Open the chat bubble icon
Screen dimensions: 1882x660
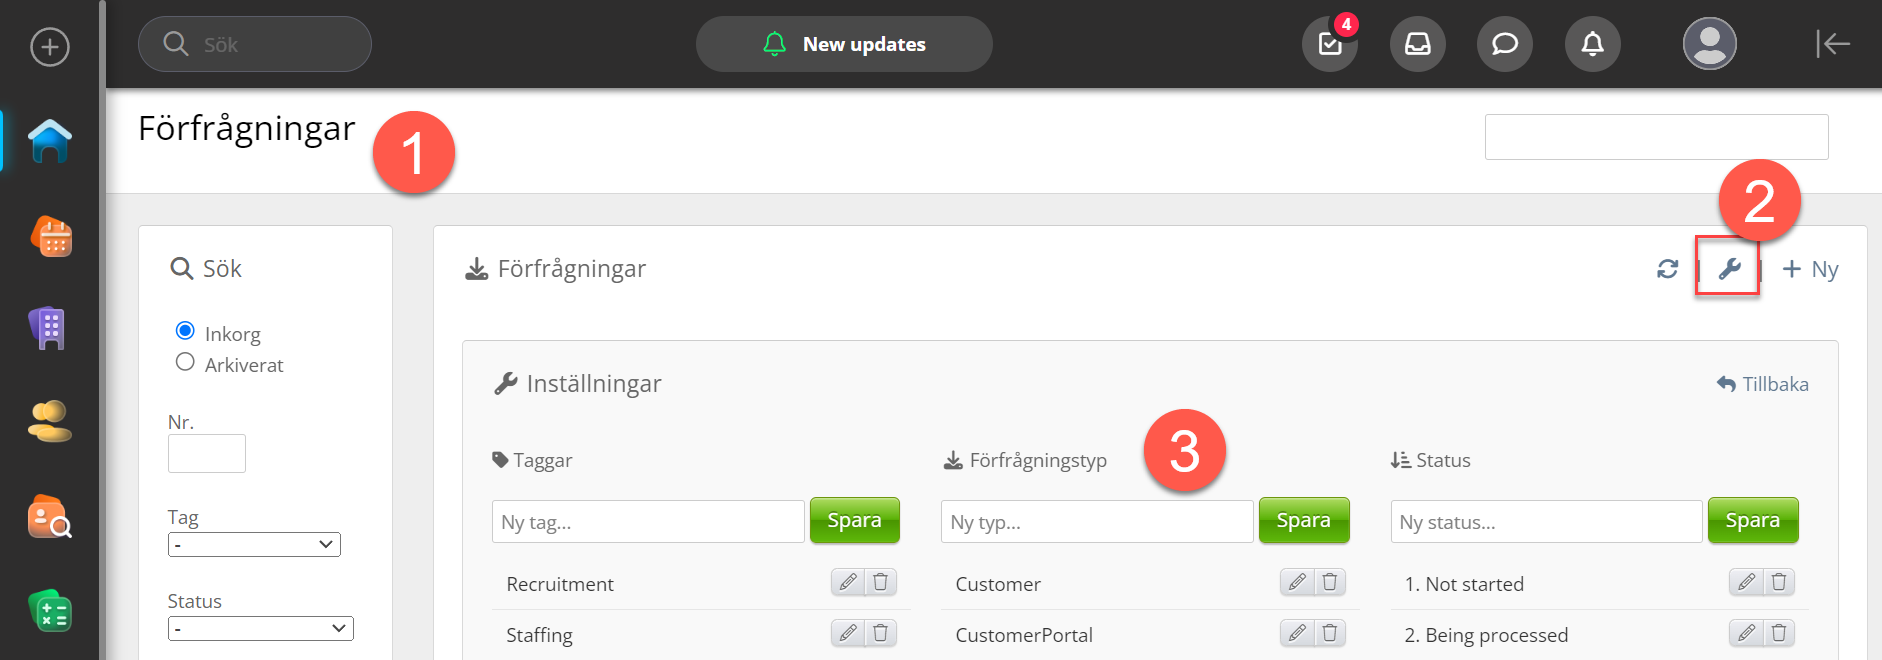(1504, 44)
